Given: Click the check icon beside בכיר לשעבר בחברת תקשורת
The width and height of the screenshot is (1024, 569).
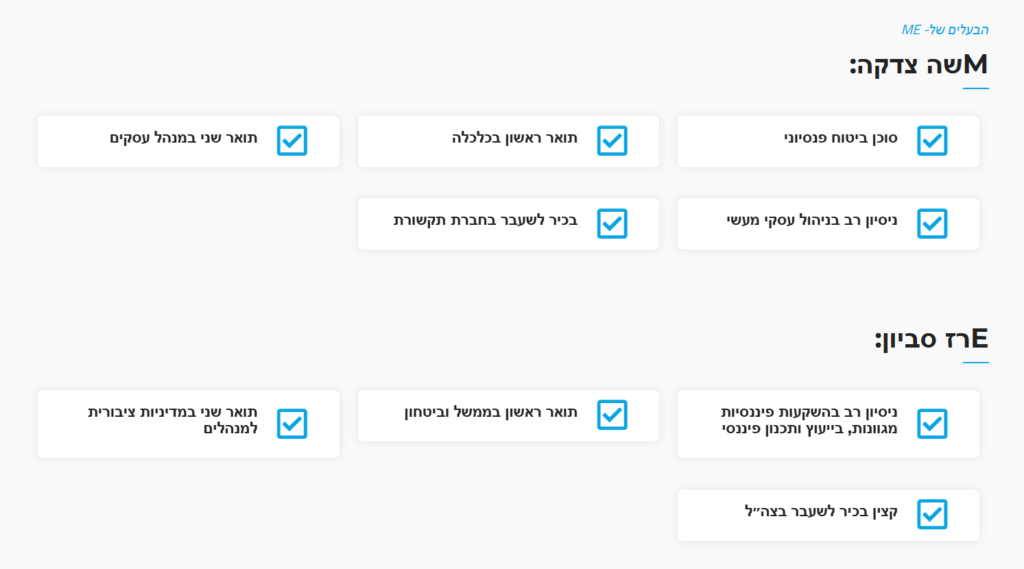Looking at the screenshot, I should (x=612, y=223).
